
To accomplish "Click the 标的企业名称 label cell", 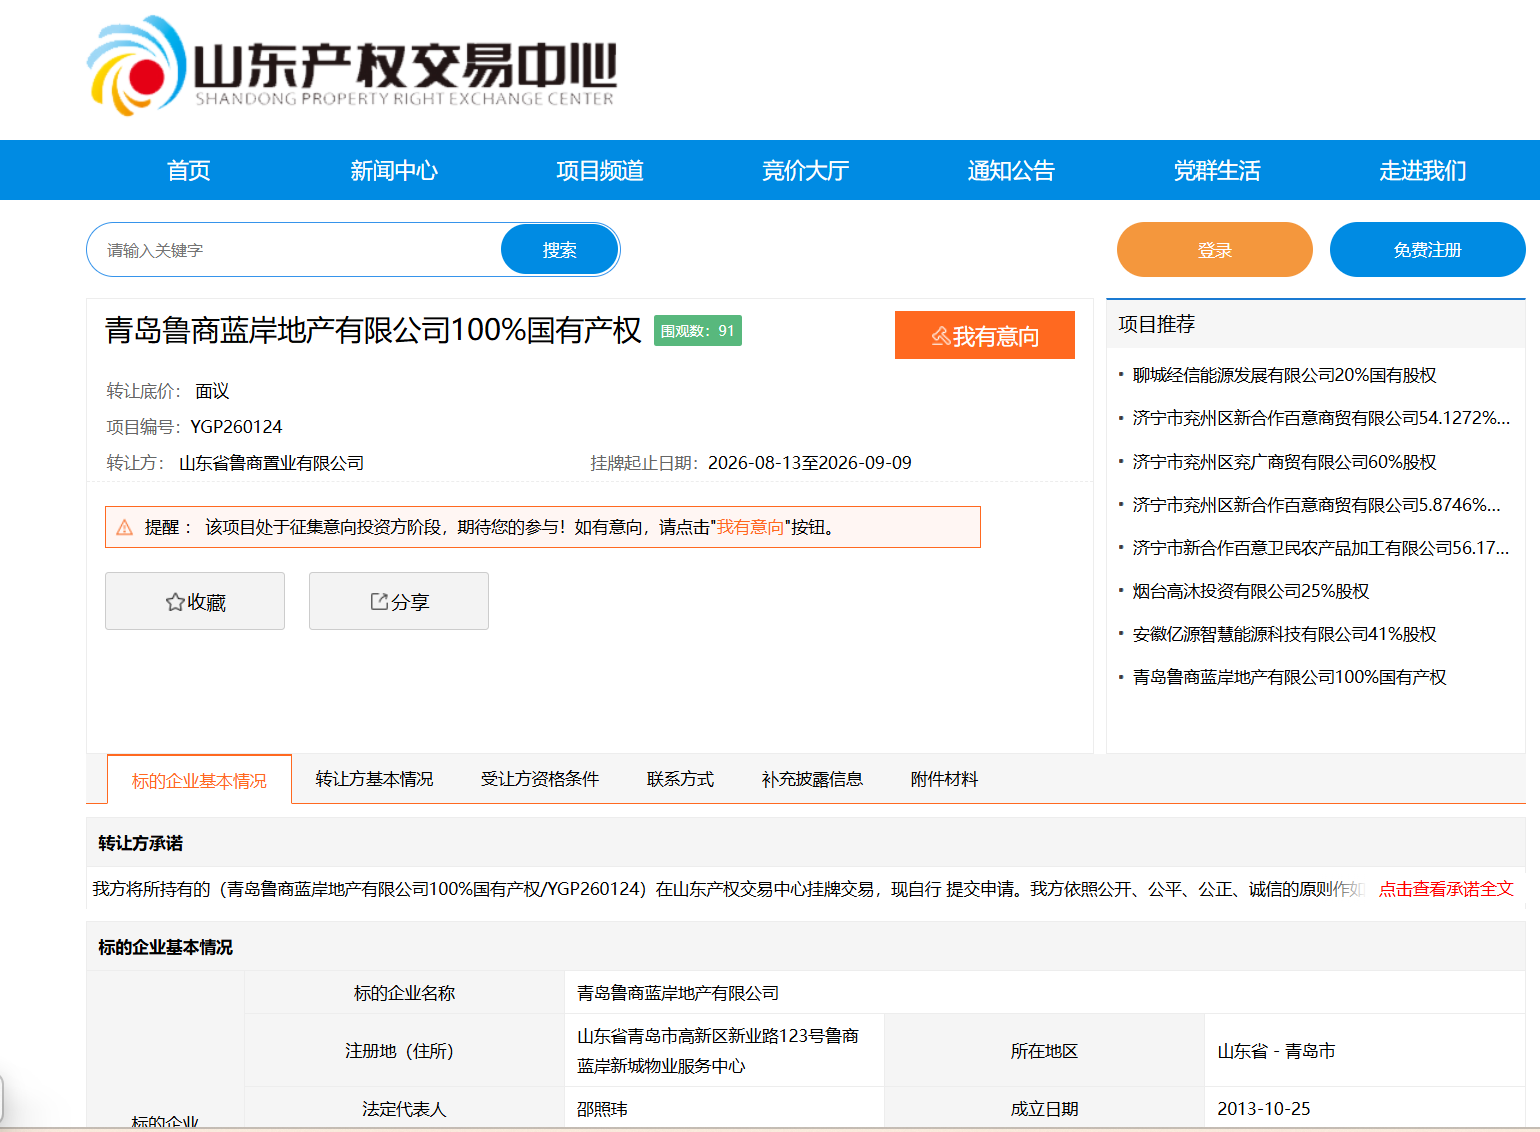I will click(404, 993).
